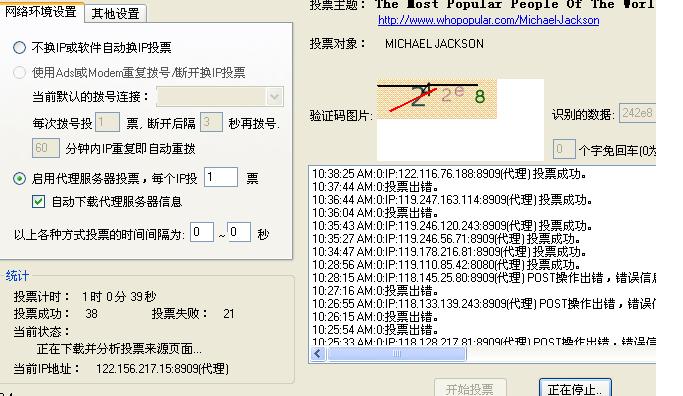Select 启用代理服务器投票 radio option
Viewport: 683px width, 396px height.
[x=20, y=178]
